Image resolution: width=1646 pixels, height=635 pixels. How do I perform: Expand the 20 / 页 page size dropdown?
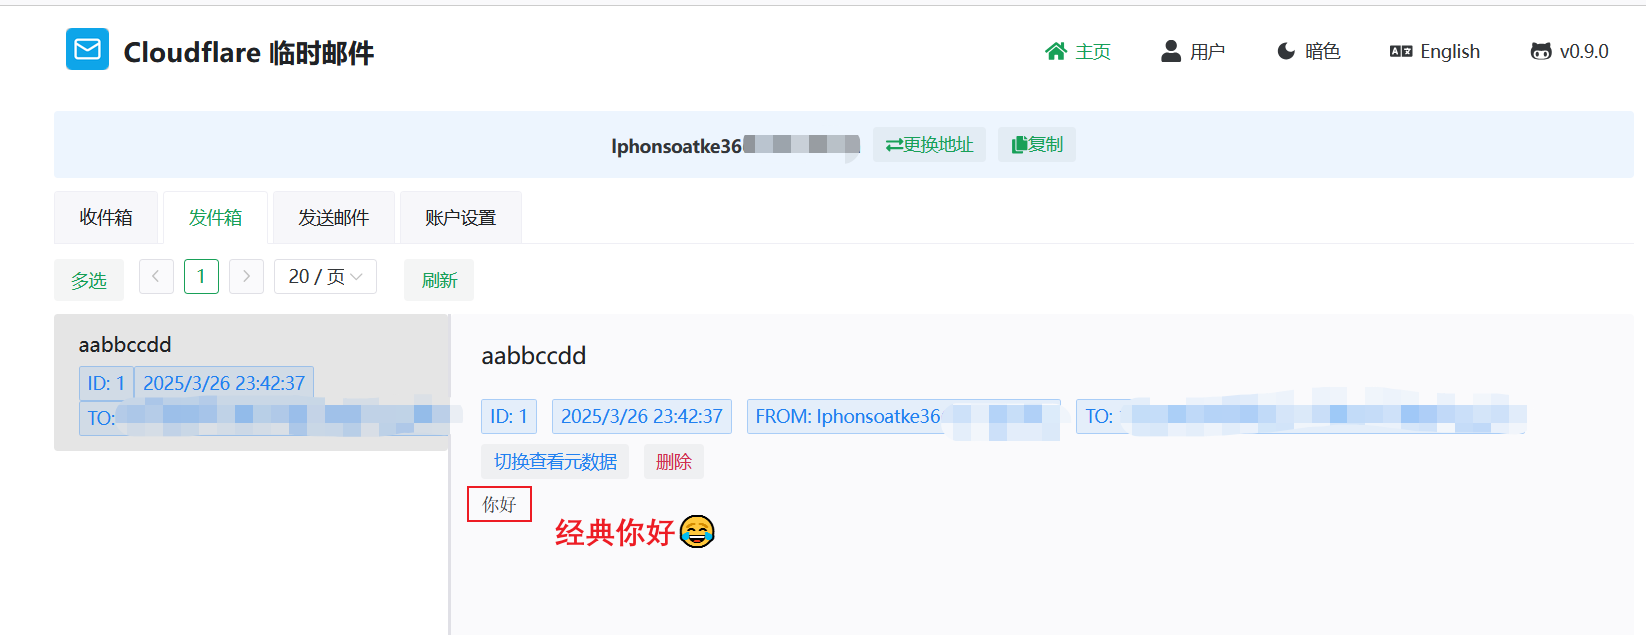pyautogui.click(x=325, y=276)
